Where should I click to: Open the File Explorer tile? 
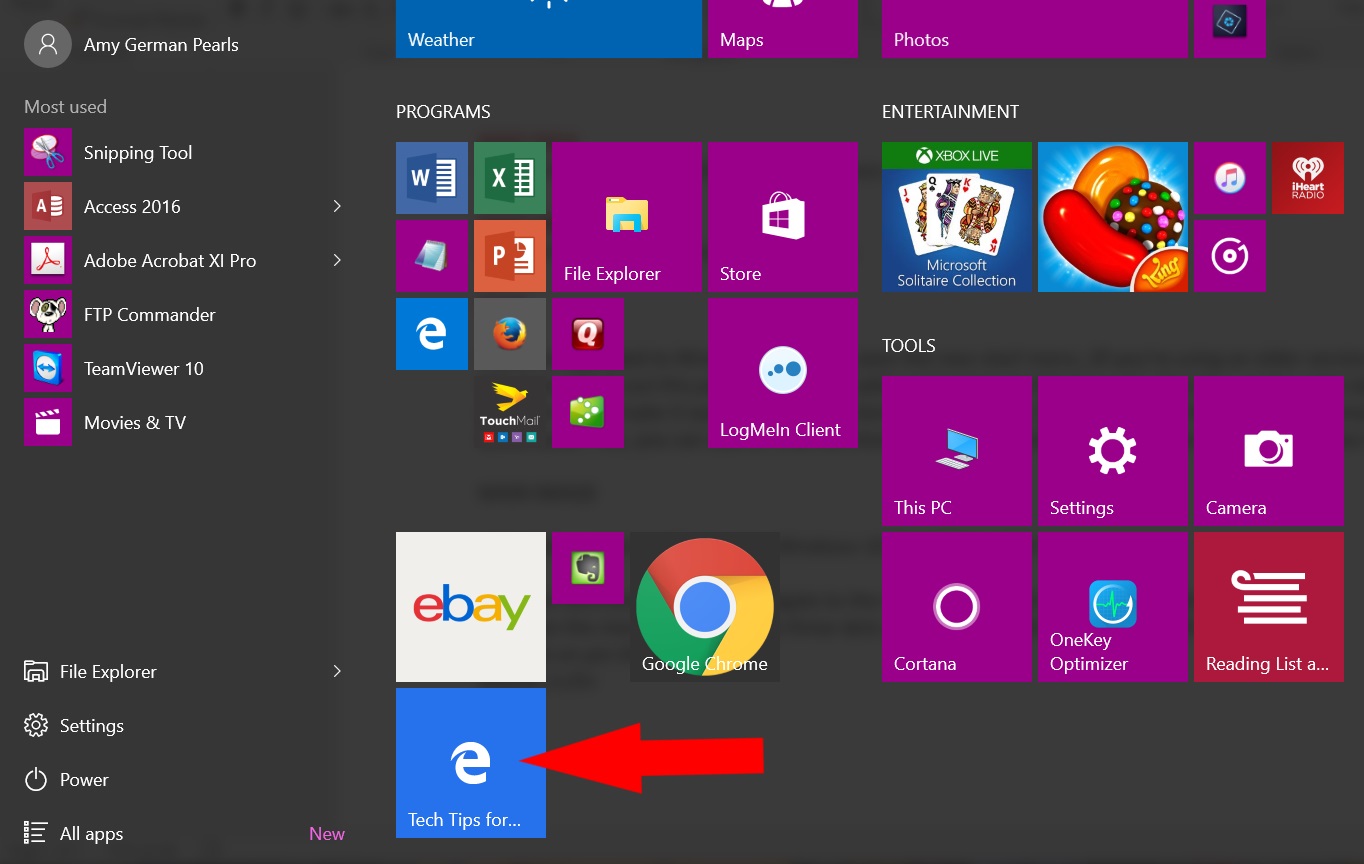pos(627,217)
